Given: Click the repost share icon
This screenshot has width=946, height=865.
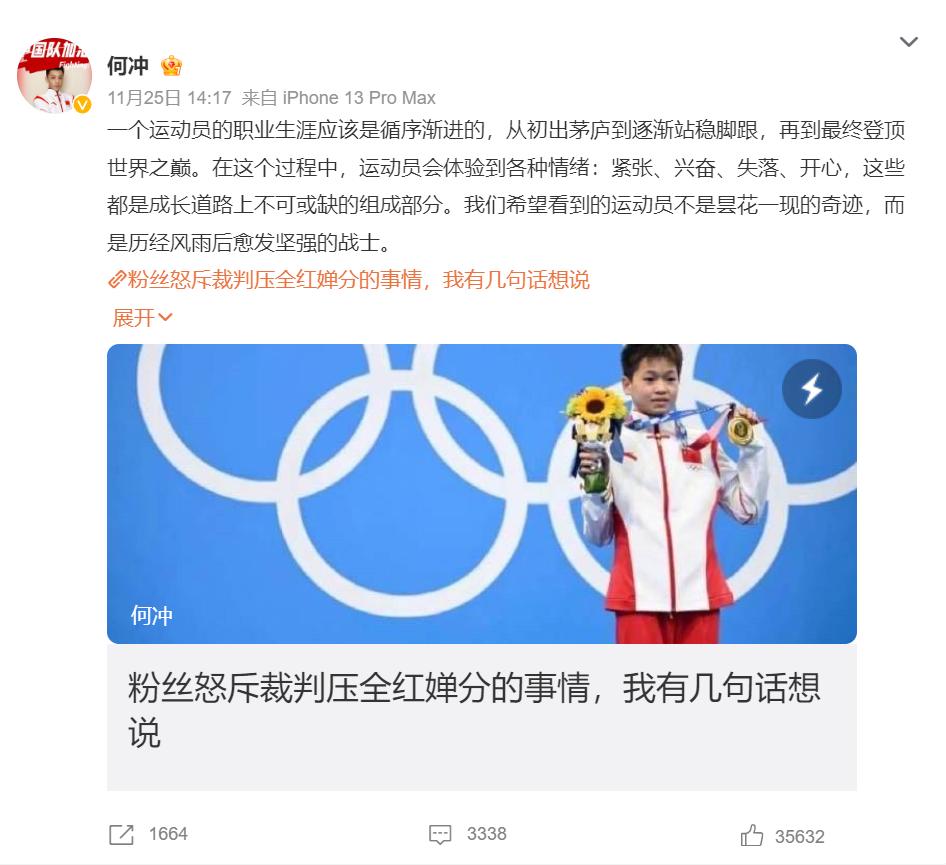Looking at the screenshot, I should click(121, 834).
